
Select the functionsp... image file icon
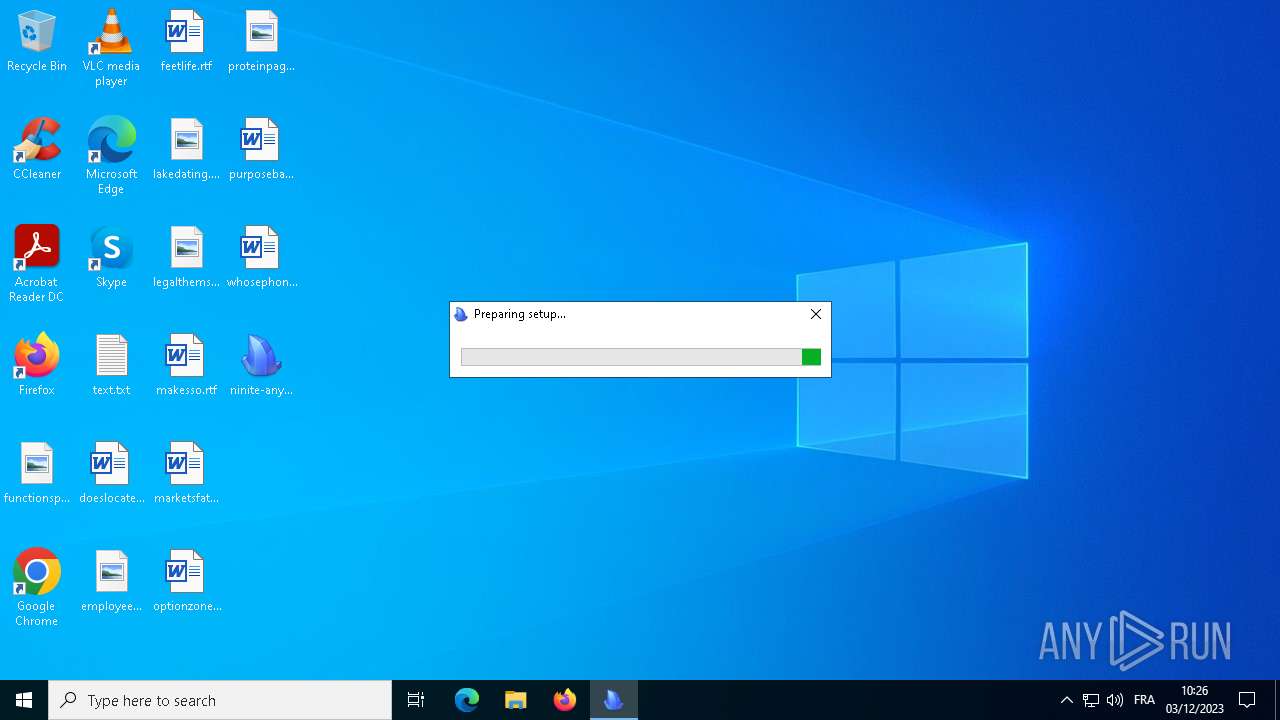coord(37,474)
